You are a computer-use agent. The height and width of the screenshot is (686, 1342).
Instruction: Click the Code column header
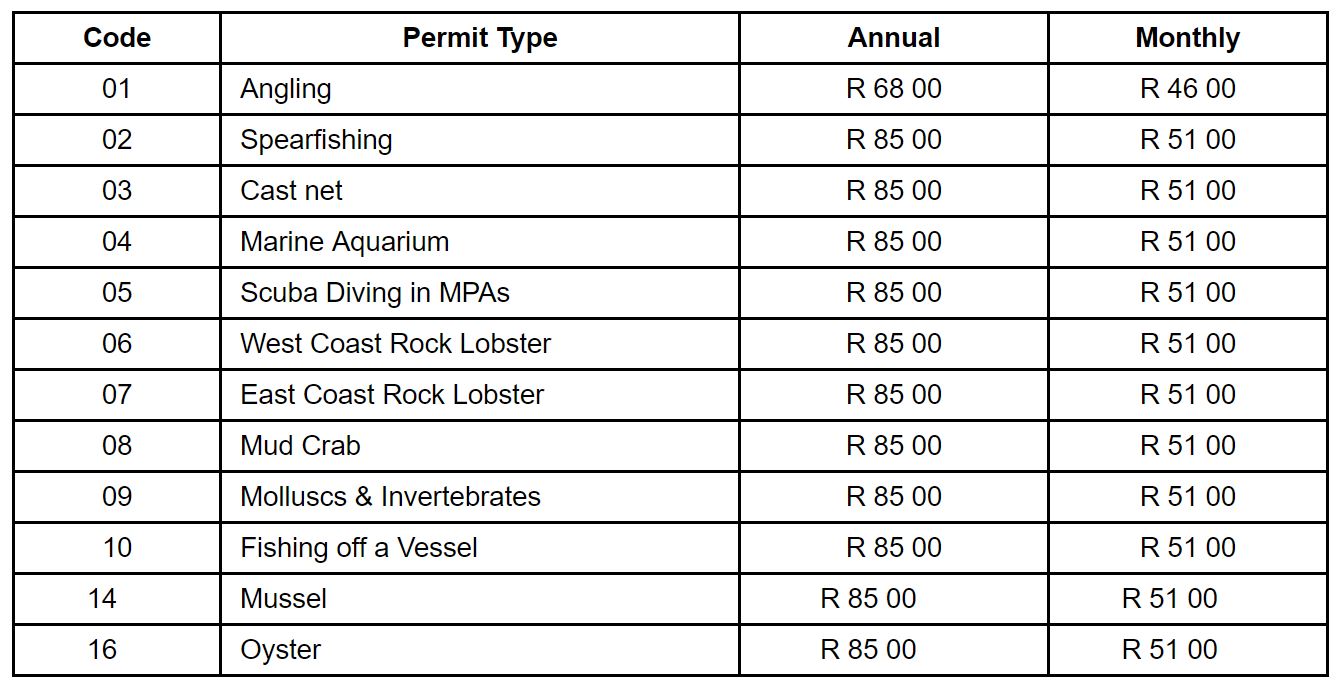pyautogui.click(x=117, y=38)
